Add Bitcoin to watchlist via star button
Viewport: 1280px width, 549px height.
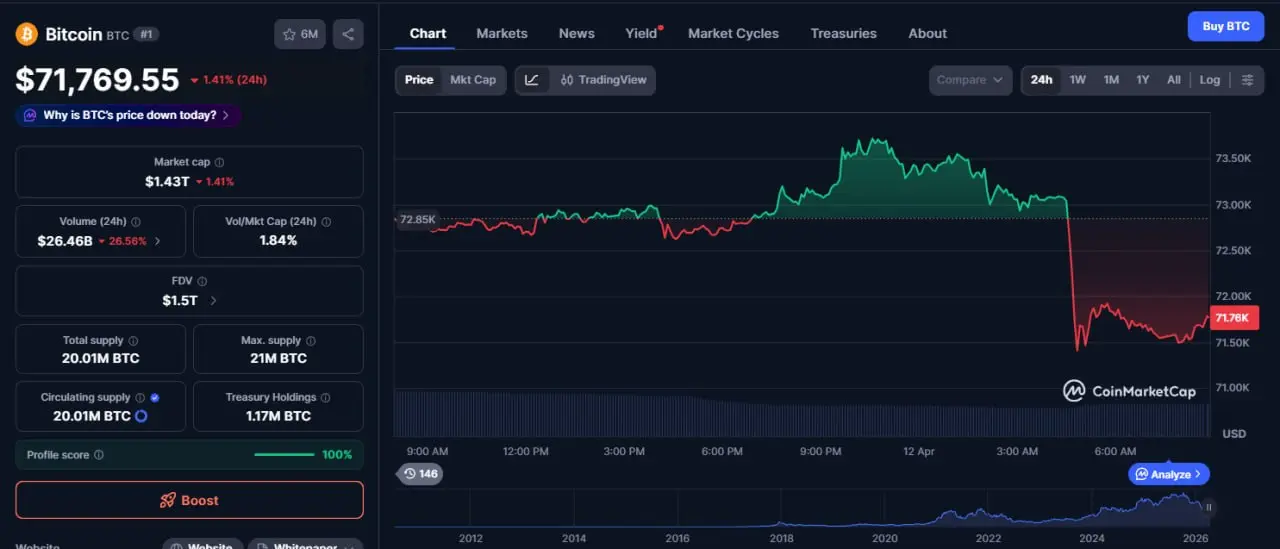click(300, 34)
